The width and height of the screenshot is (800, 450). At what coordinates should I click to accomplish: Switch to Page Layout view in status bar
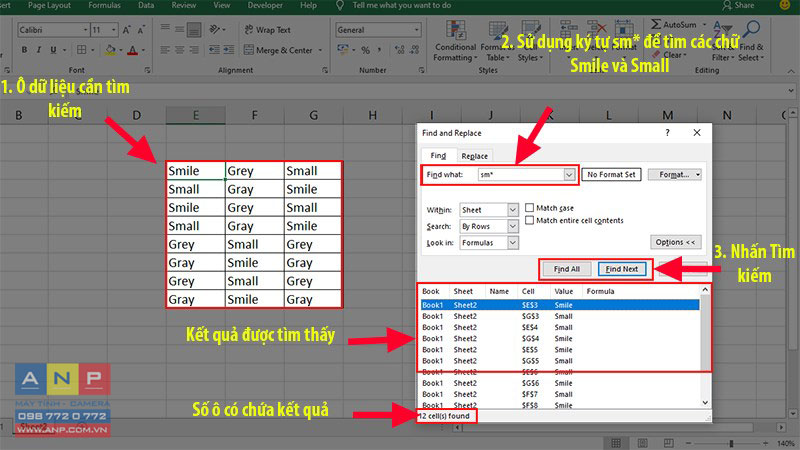[x=642, y=443]
